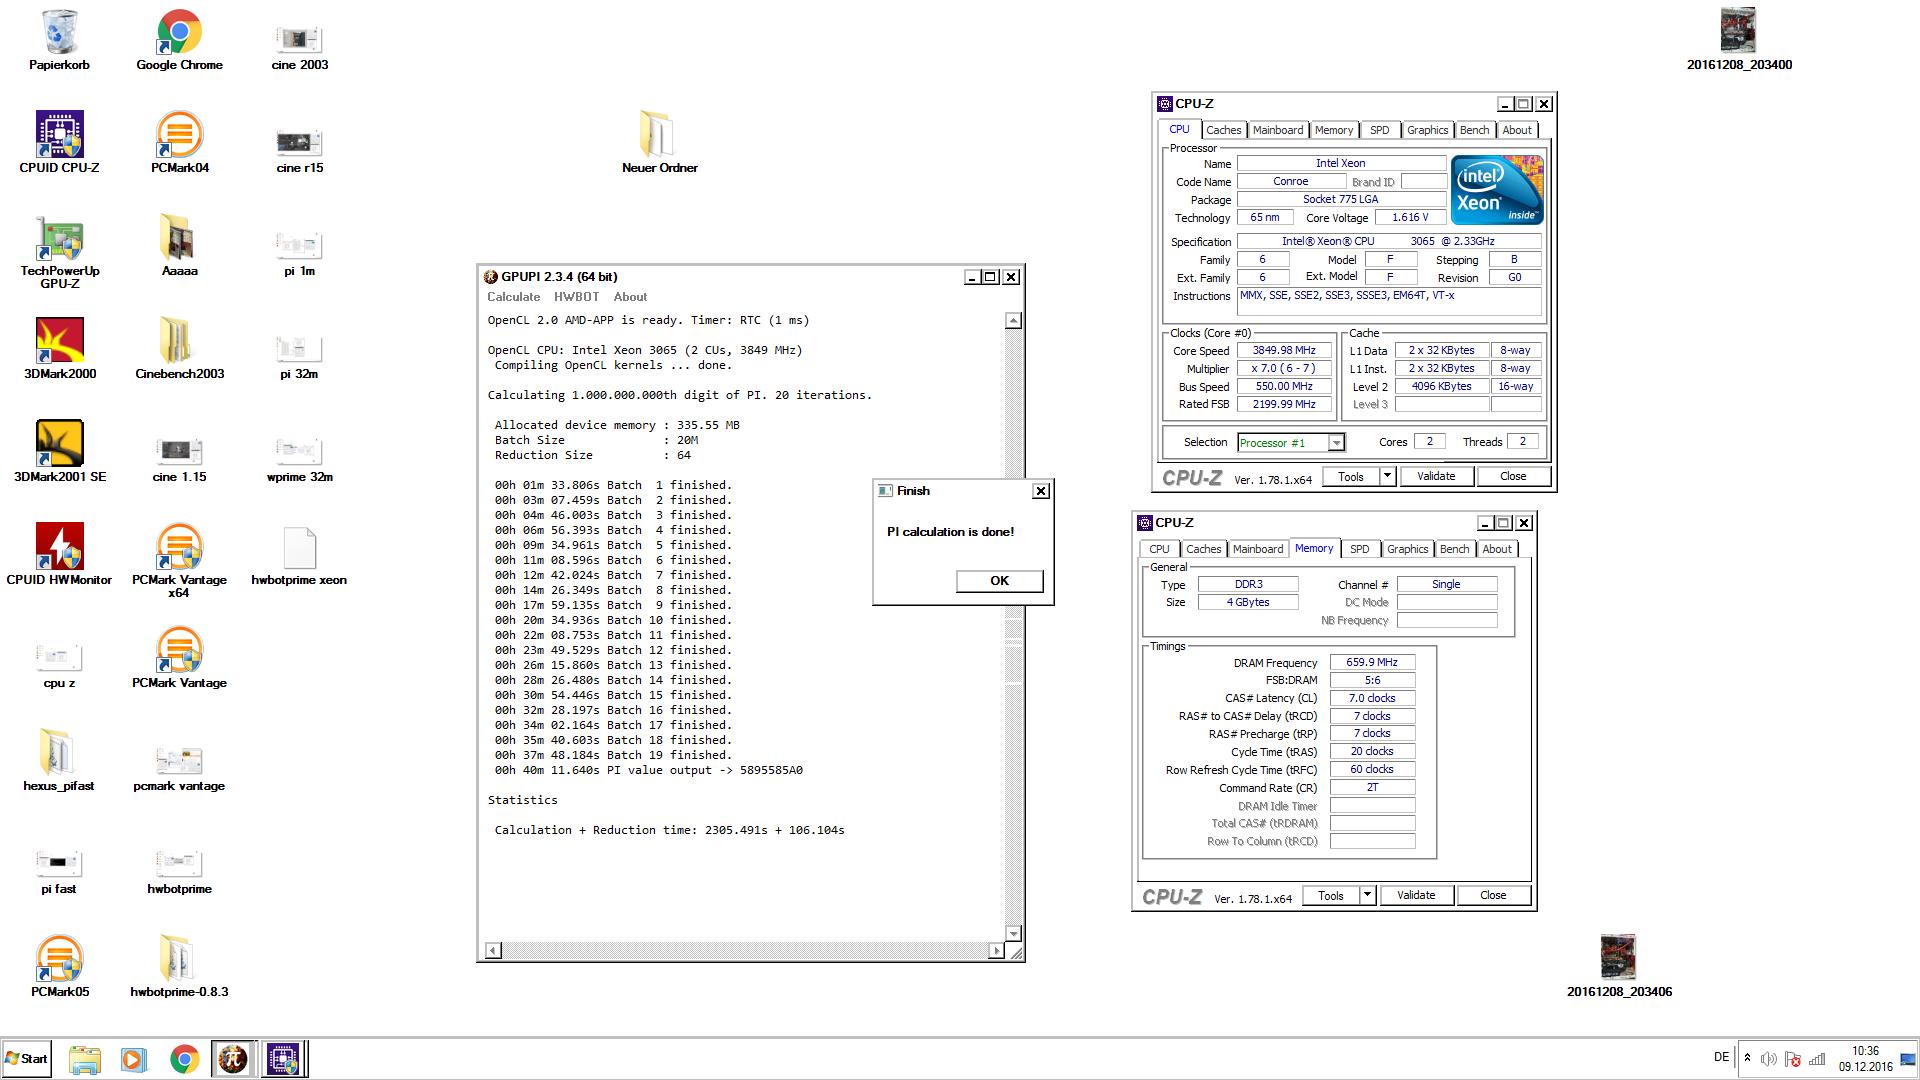Open Chrome from the taskbar

click(184, 1059)
